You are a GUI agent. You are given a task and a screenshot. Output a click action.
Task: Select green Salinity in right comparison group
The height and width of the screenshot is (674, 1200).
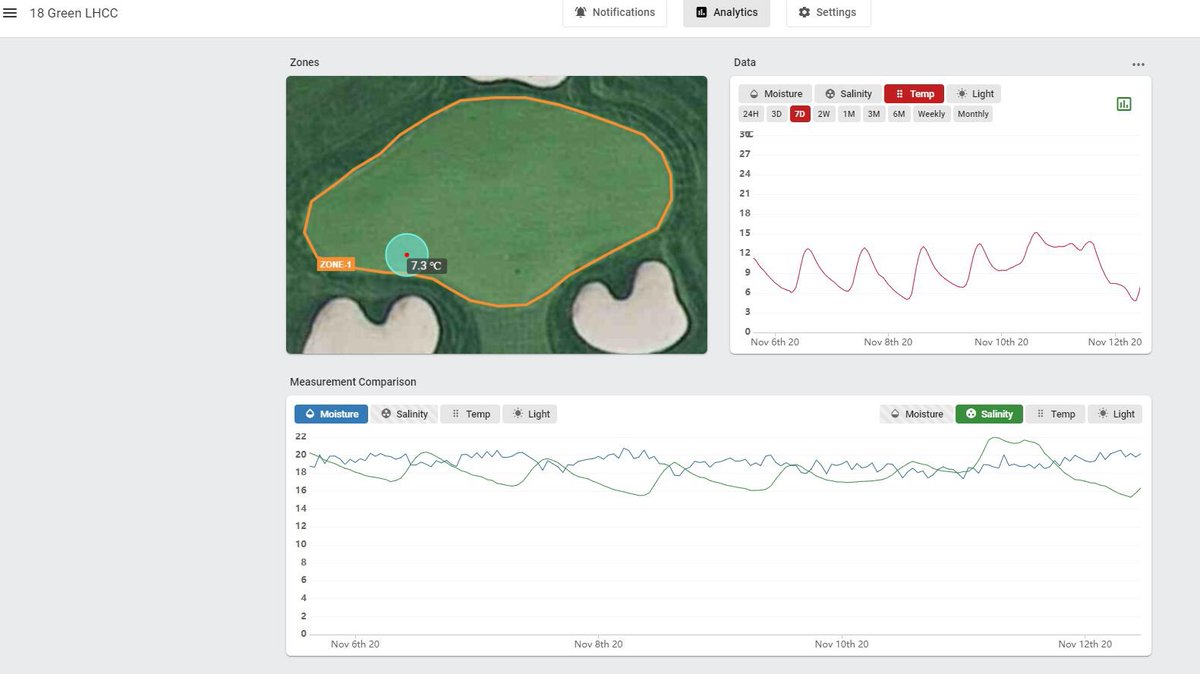coord(989,414)
